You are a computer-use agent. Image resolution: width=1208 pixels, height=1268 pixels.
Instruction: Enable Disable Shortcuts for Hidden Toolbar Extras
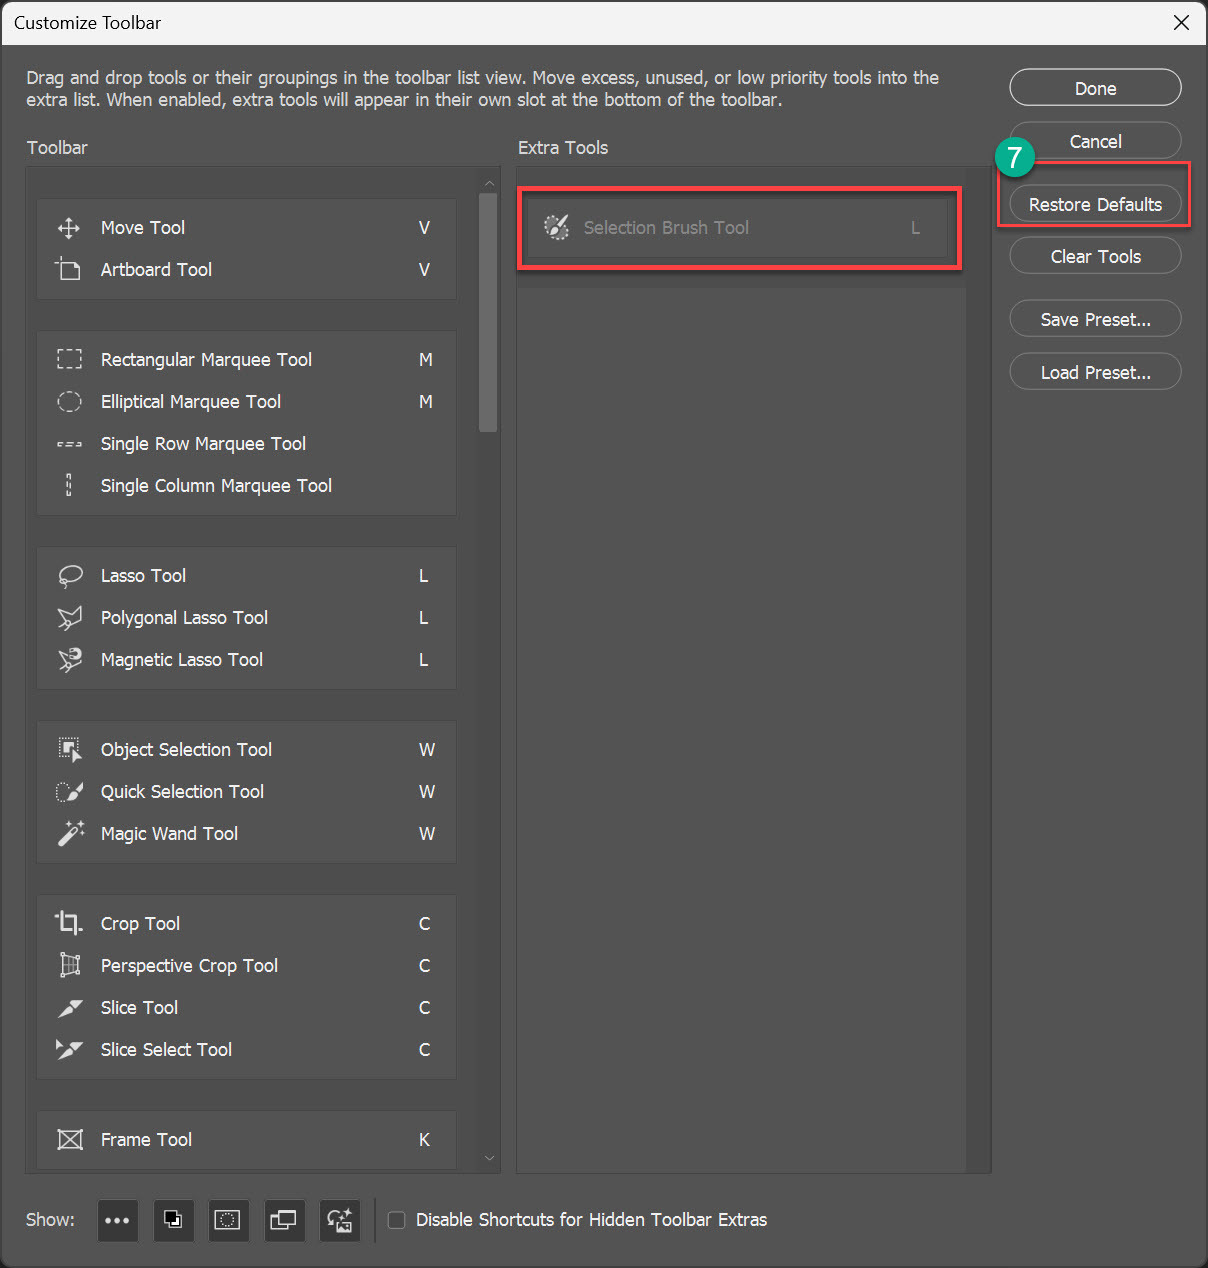click(397, 1220)
